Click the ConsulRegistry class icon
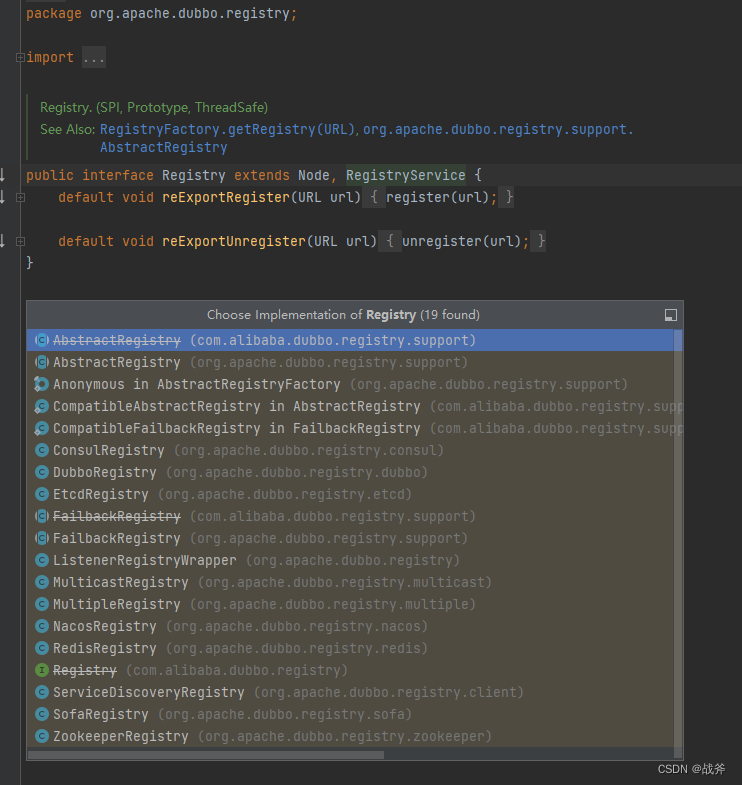 pyautogui.click(x=42, y=450)
